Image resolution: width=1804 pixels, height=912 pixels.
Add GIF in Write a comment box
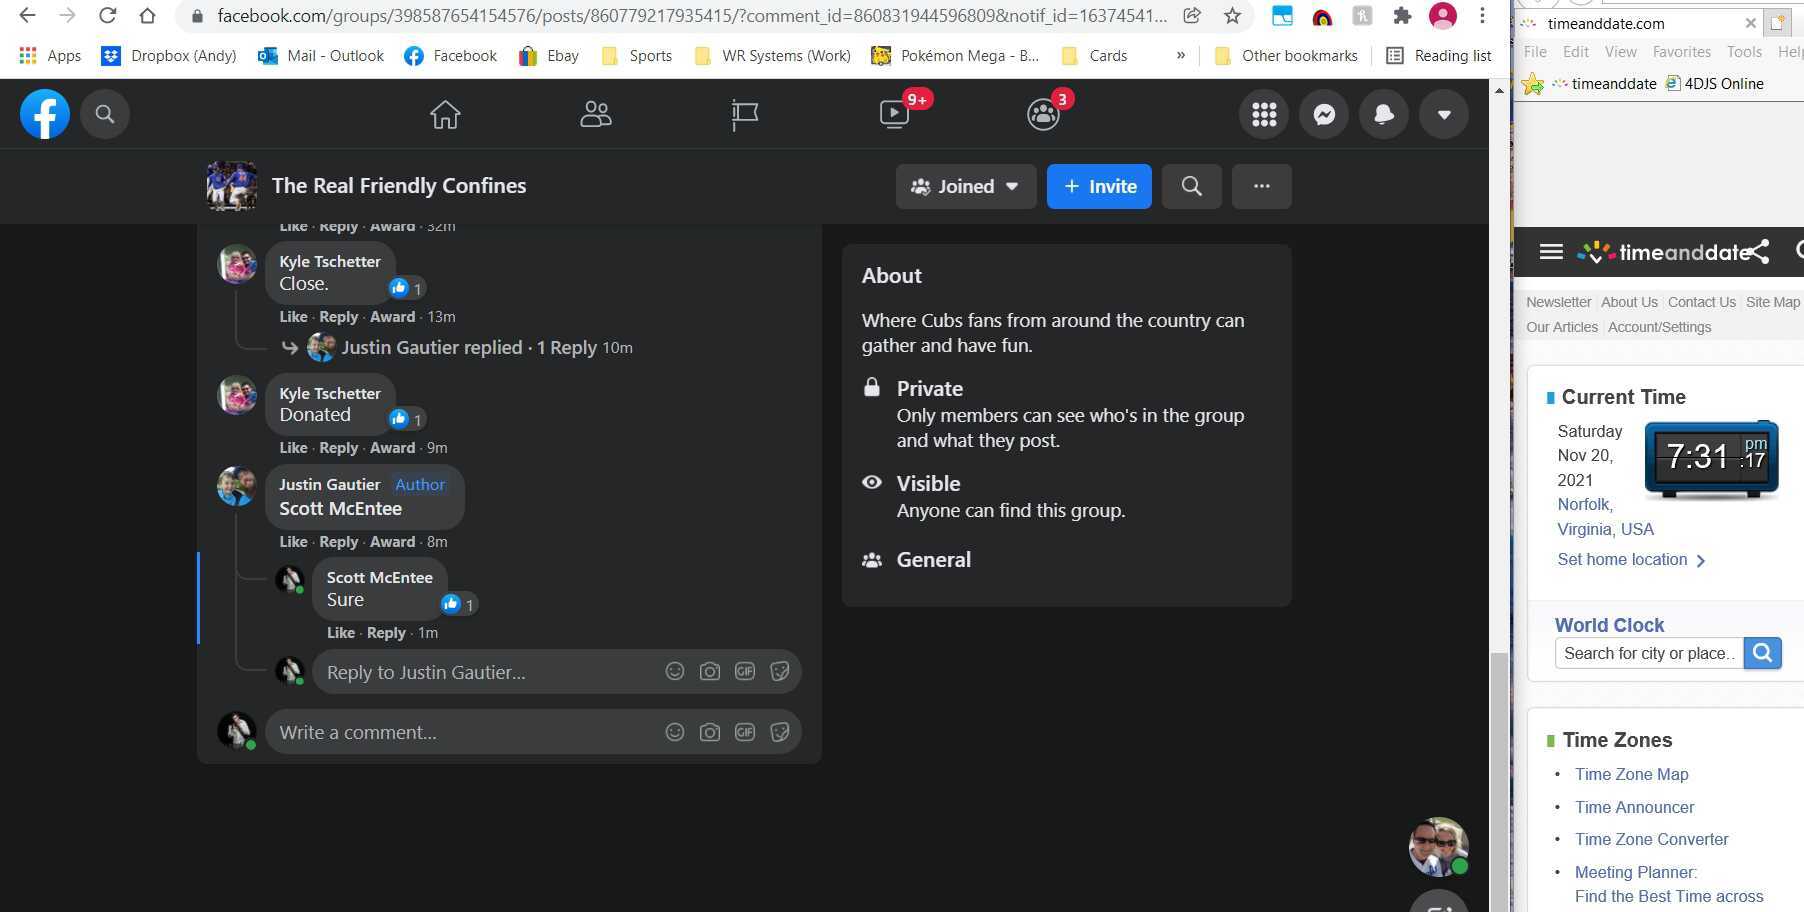(745, 733)
